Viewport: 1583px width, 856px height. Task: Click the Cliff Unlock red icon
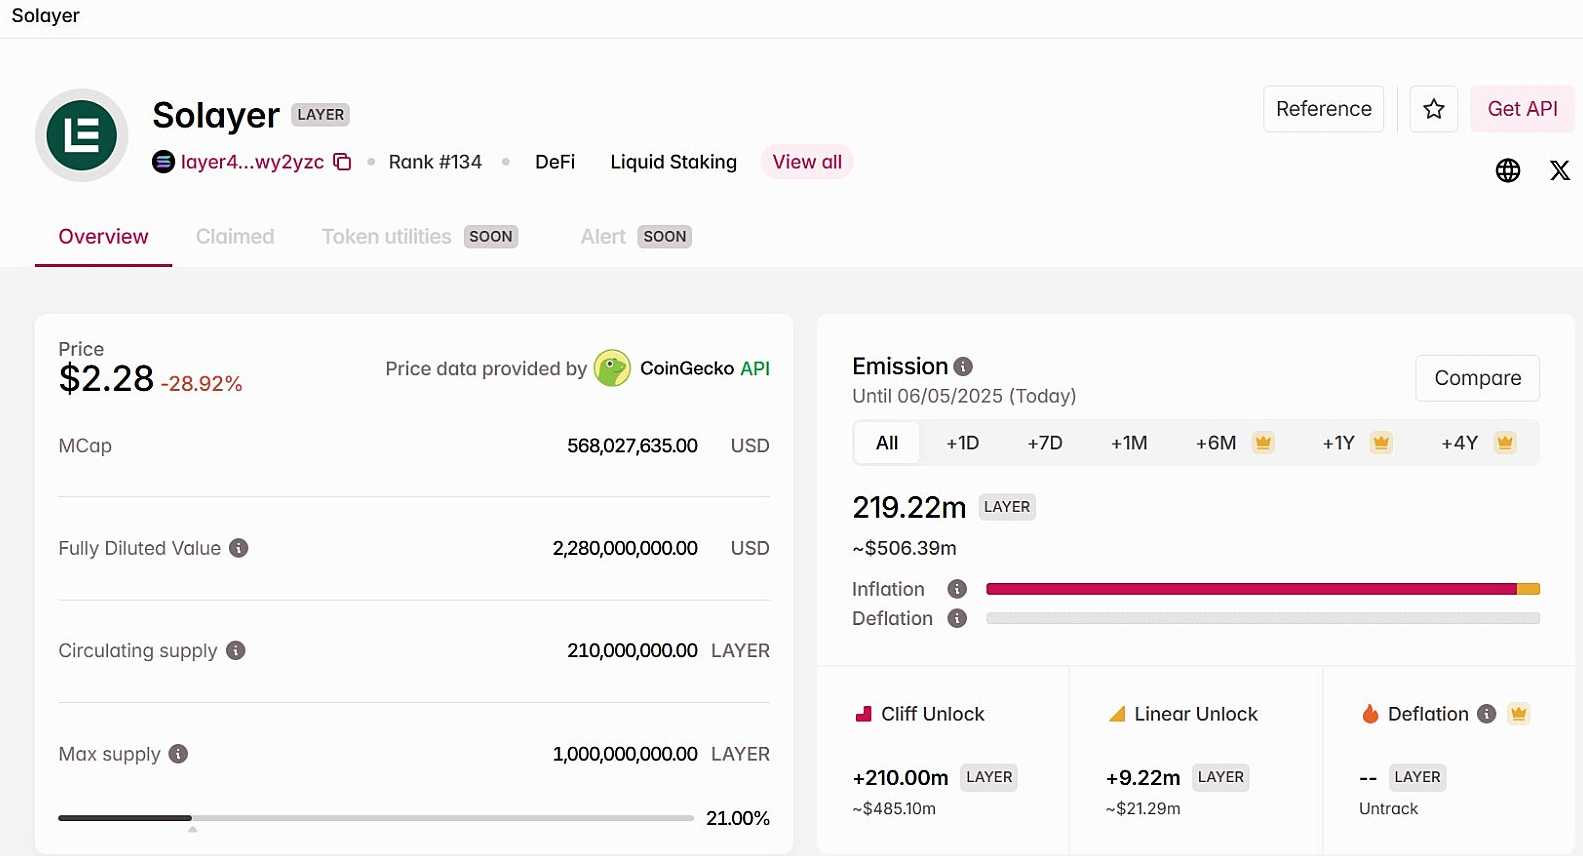click(x=864, y=714)
